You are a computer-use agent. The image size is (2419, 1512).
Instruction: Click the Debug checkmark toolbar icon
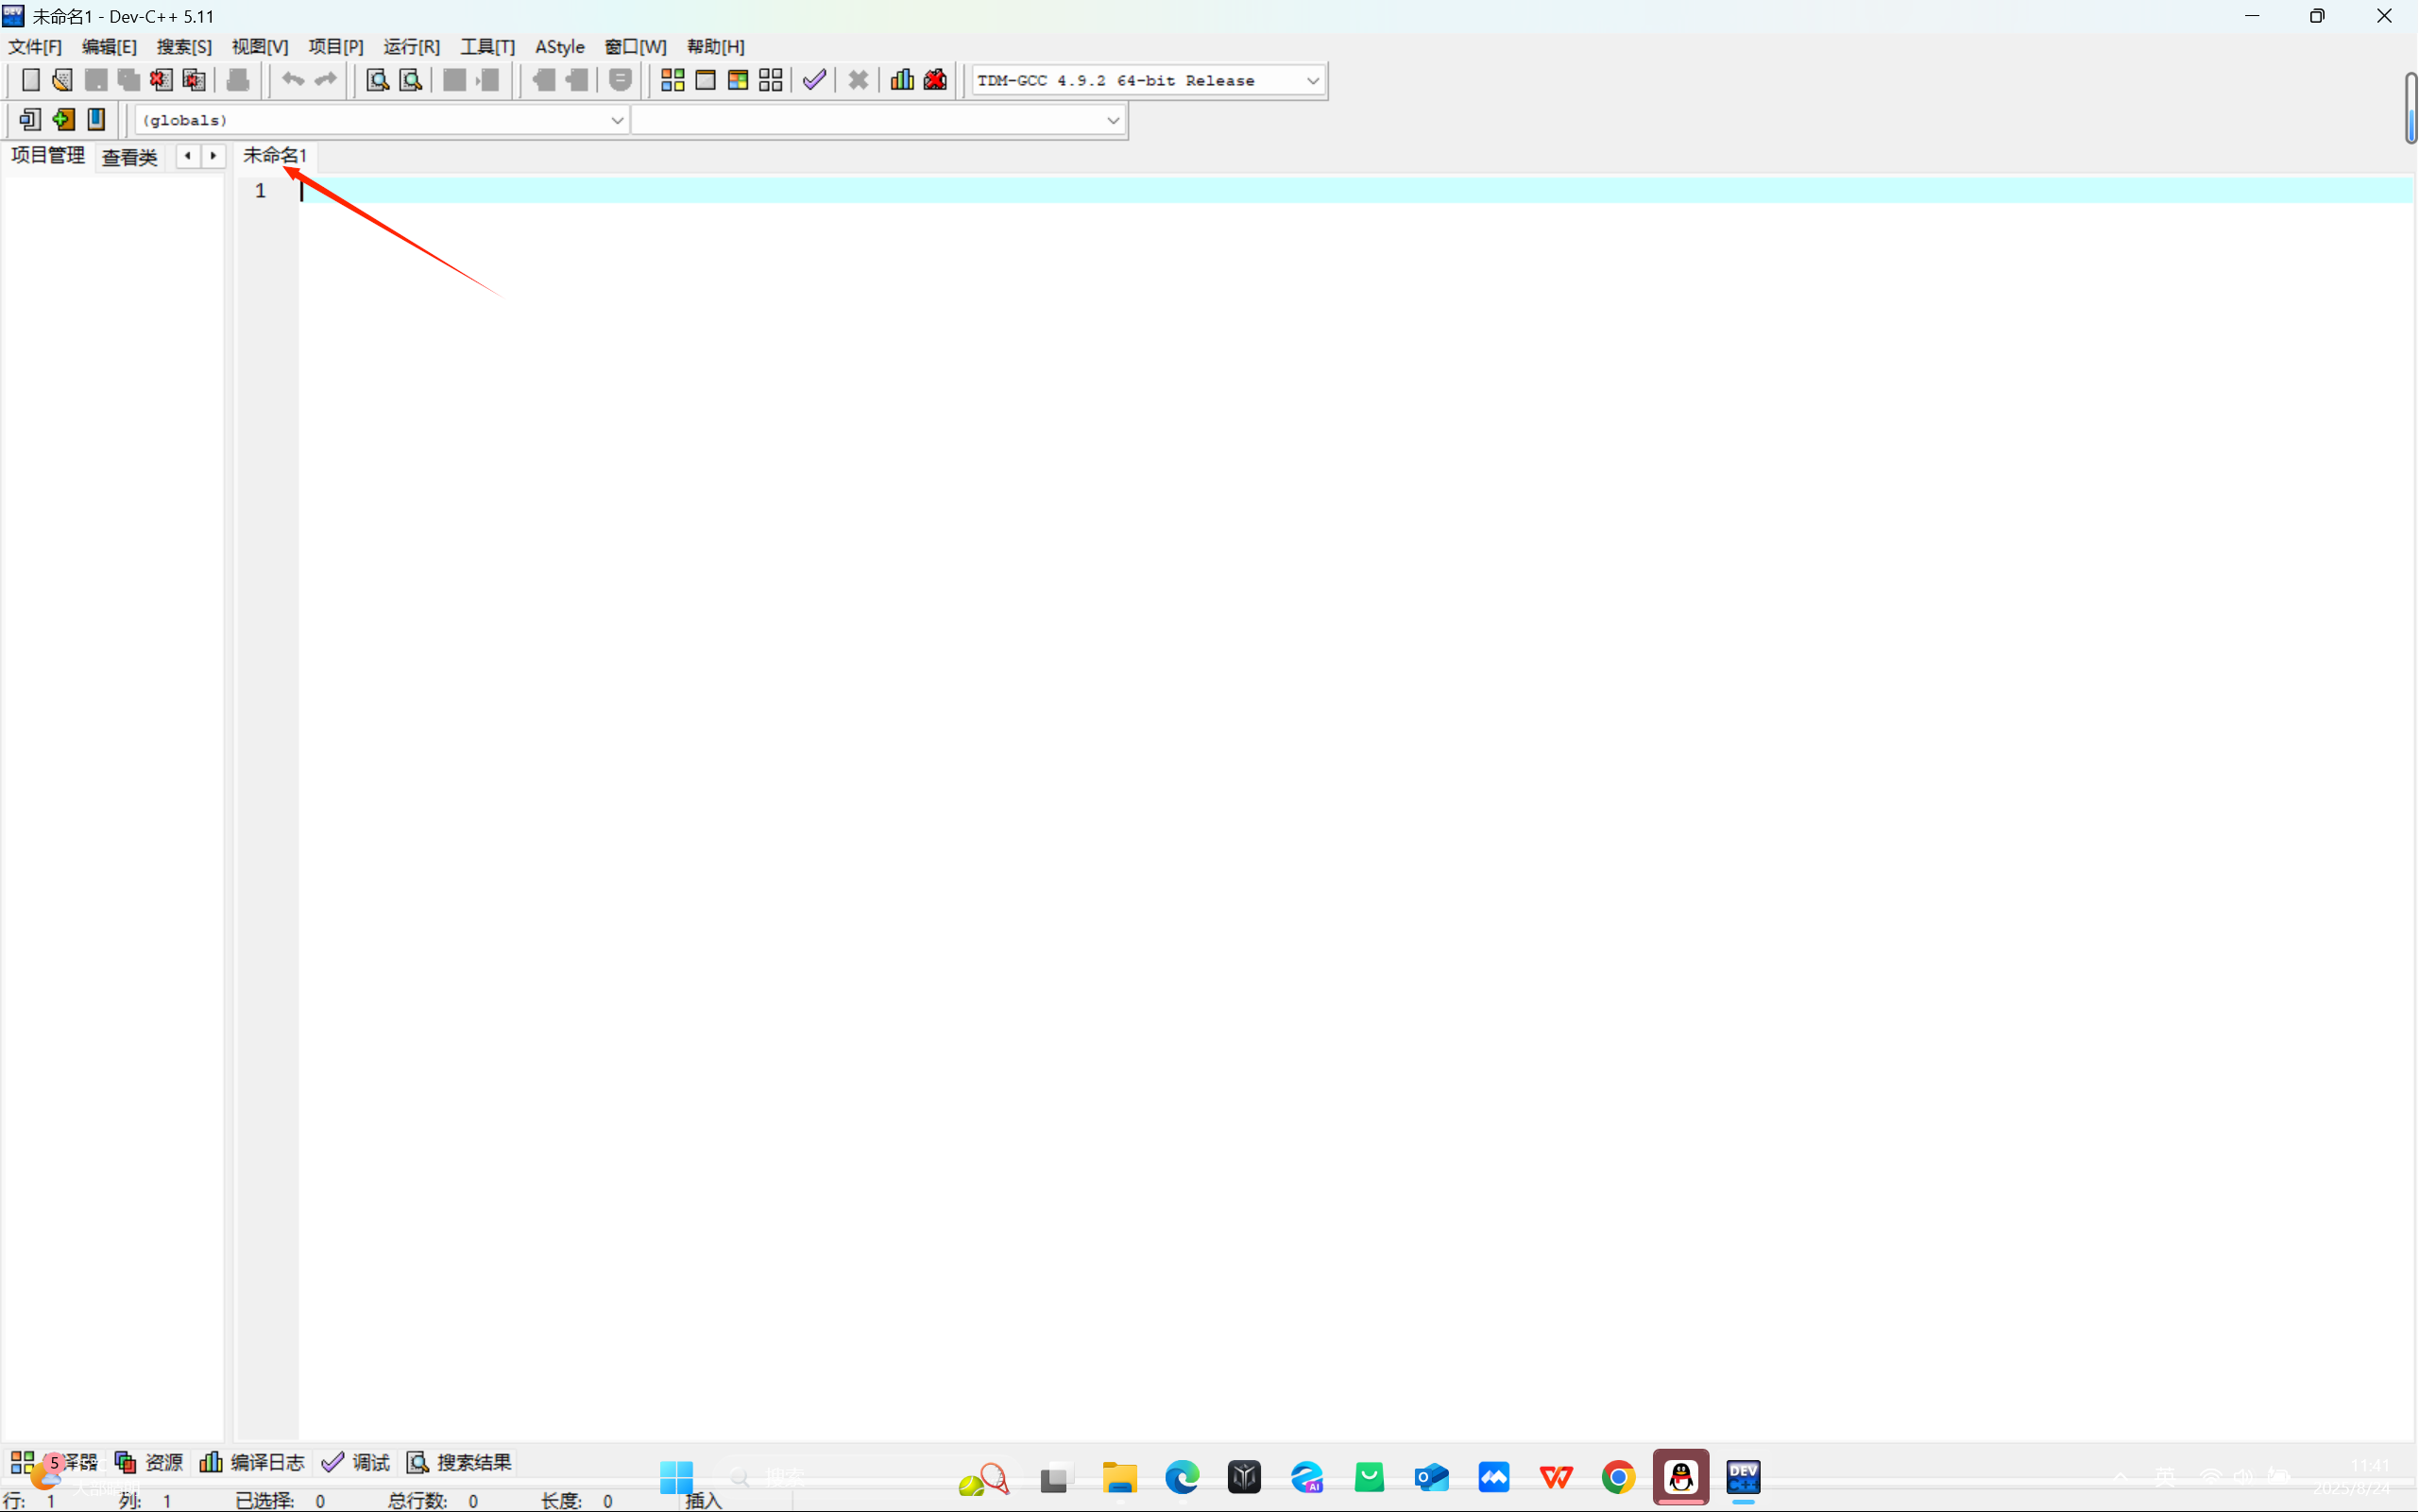tap(814, 80)
